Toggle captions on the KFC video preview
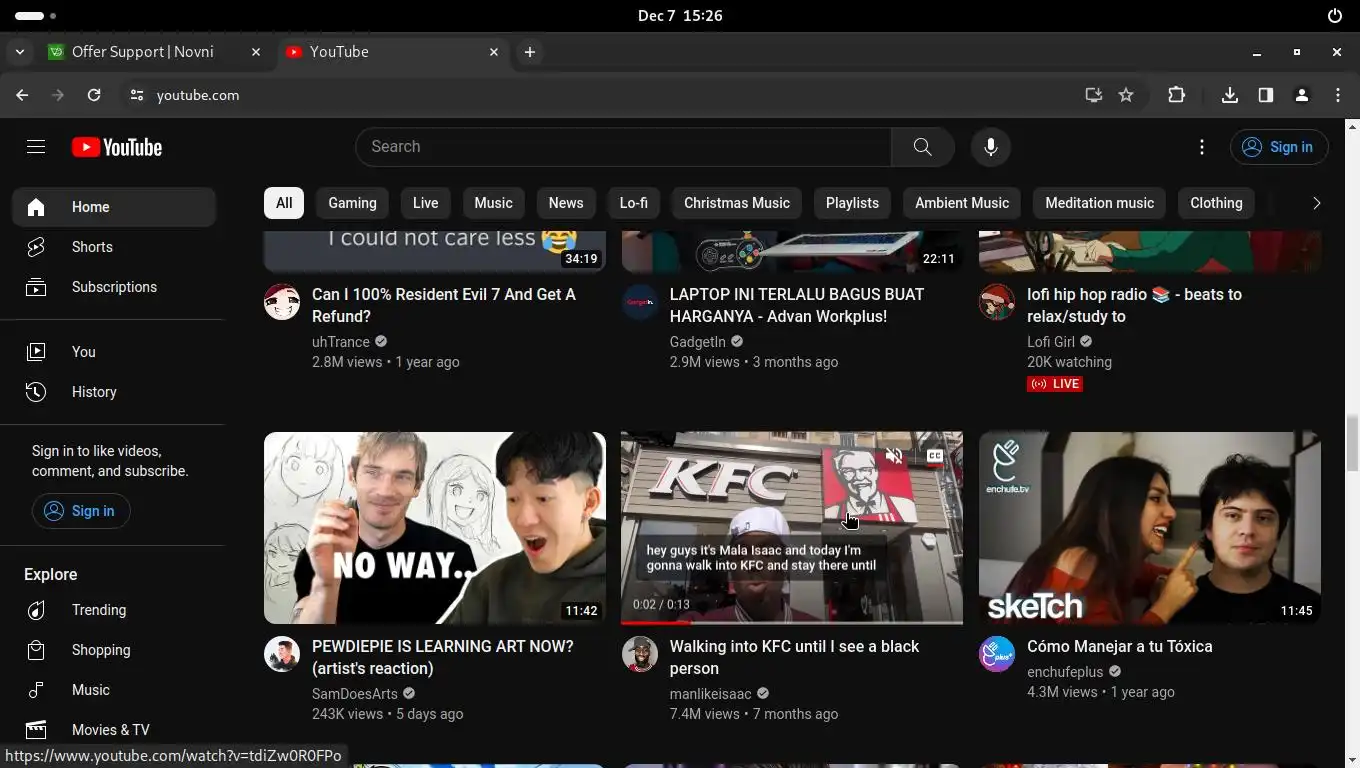1360x768 pixels. tap(935, 456)
